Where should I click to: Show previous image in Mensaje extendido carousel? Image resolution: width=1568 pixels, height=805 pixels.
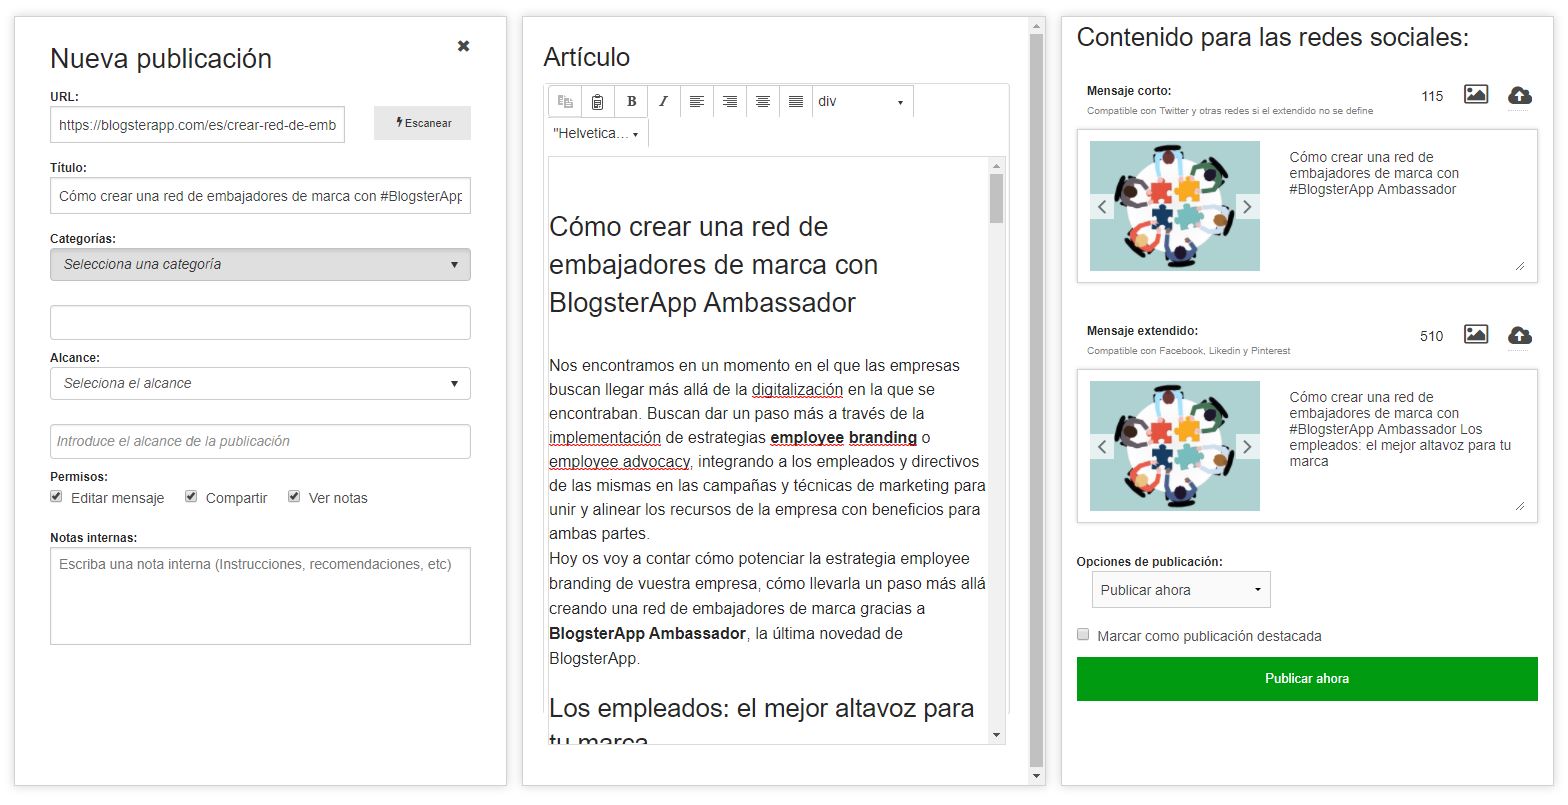[x=1102, y=447]
